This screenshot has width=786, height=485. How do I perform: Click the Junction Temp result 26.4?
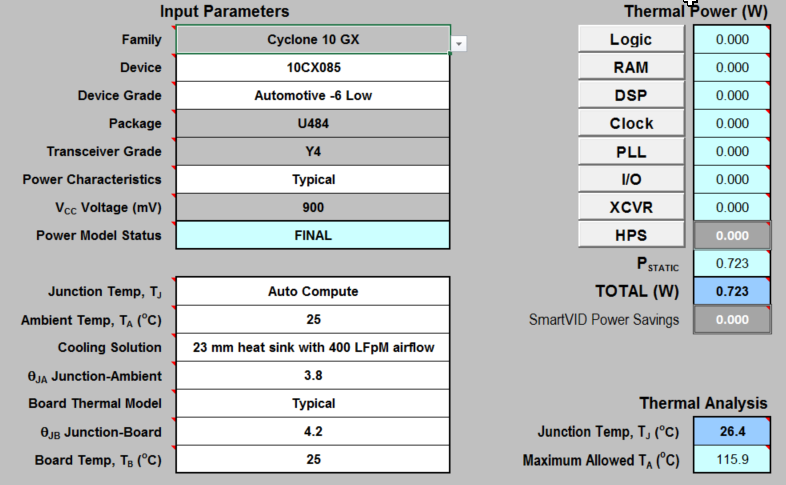pyautogui.click(x=732, y=431)
